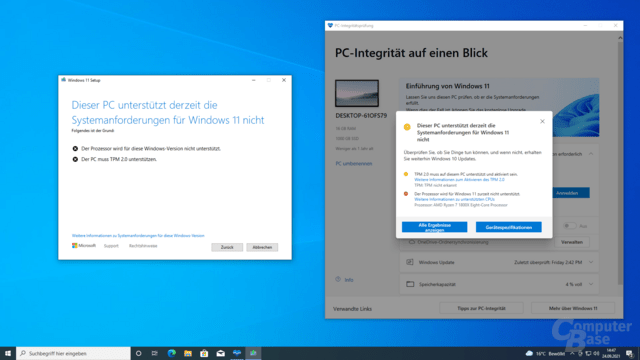Click the Windows Update row icon
The image size is (640, 360).
(x=410, y=262)
